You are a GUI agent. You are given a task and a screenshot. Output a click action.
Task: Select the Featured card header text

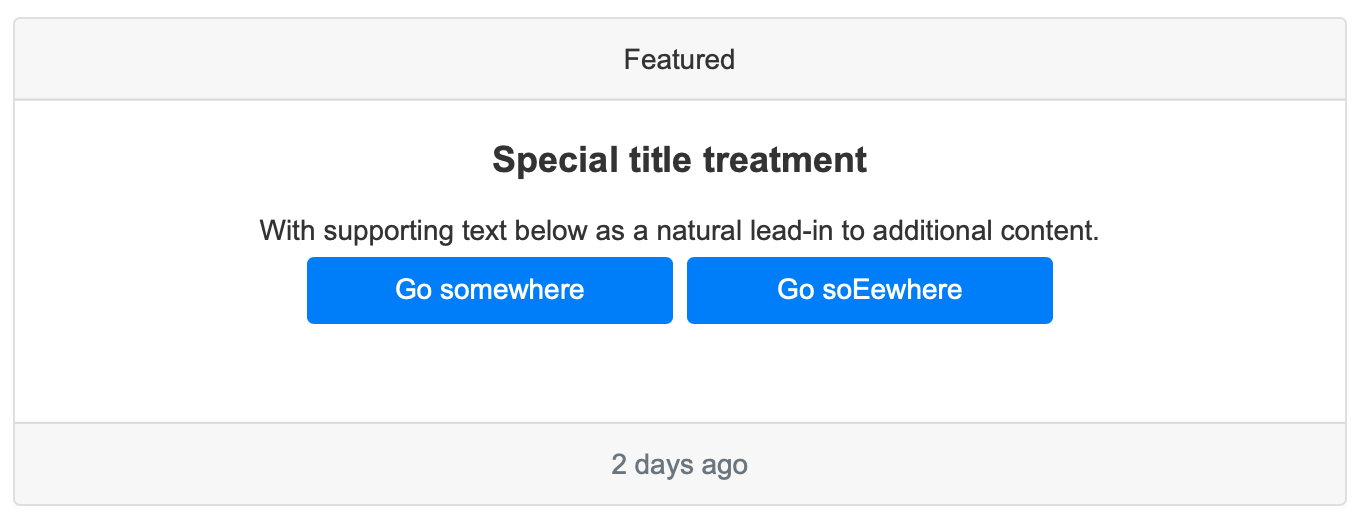[x=679, y=60]
